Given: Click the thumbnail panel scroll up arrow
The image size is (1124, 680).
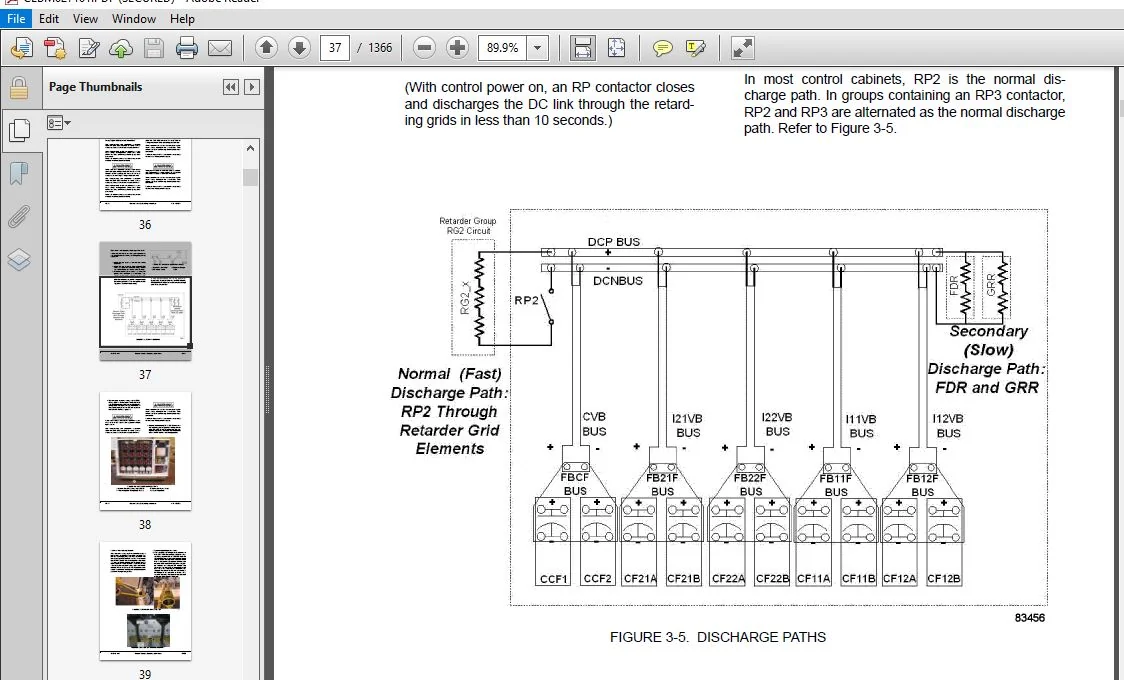Looking at the screenshot, I should [x=250, y=148].
